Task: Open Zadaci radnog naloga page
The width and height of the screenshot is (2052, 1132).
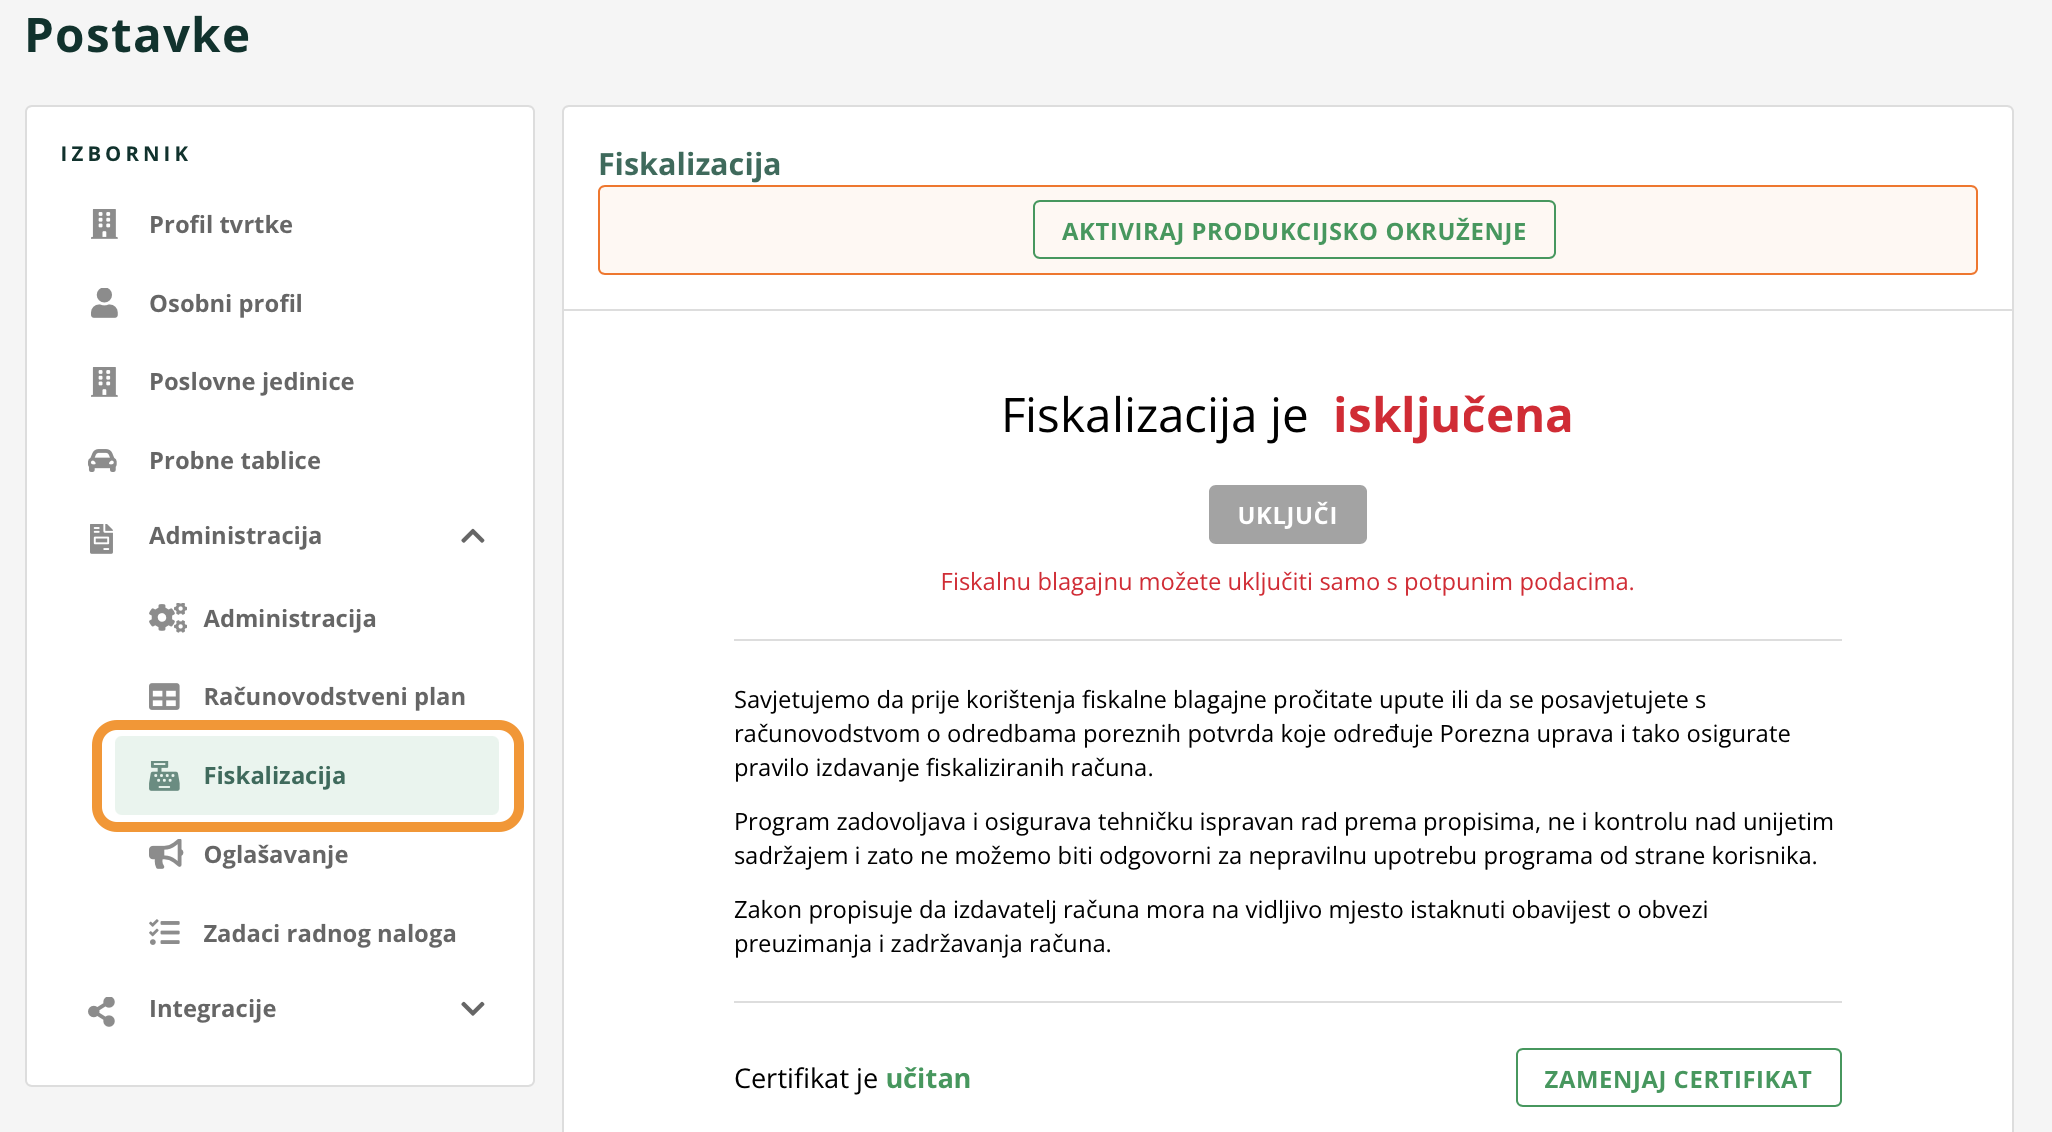Action: point(329,933)
